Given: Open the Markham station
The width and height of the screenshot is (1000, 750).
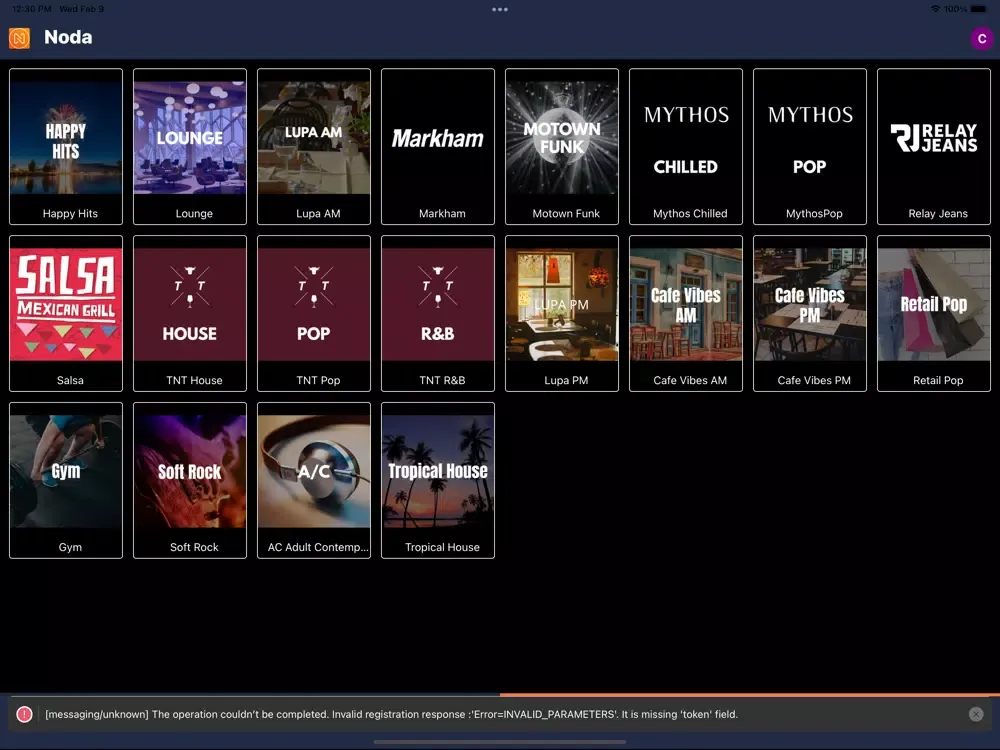Looking at the screenshot, I should pyautogui.click(x=438, y=147).
